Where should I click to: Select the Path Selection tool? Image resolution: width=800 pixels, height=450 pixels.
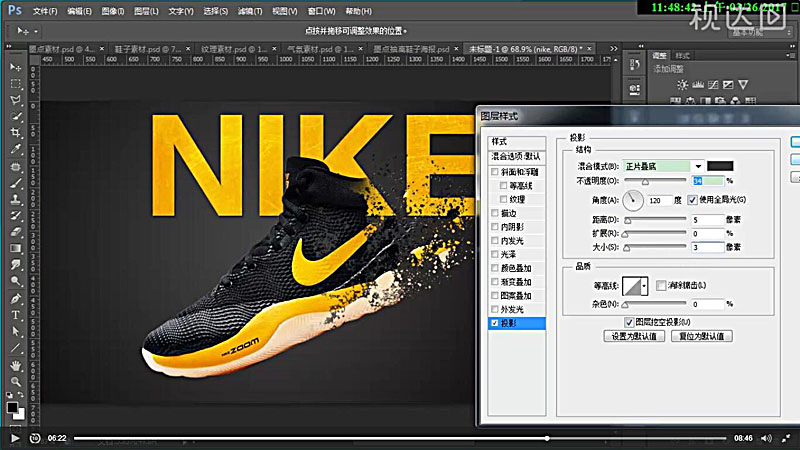click(x=16, y=331)
